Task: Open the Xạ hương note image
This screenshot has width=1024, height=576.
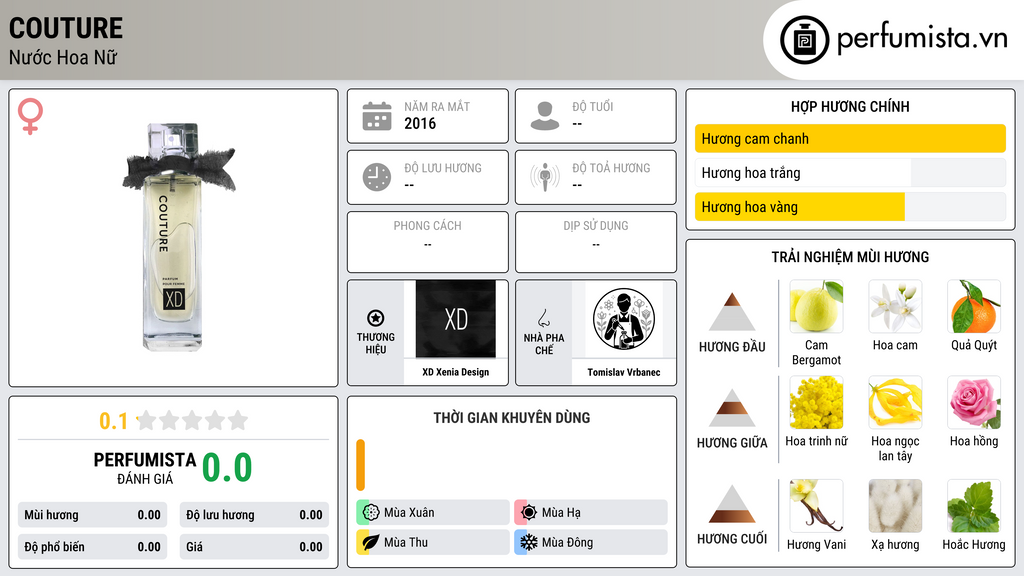Action: pyautogui.click(x=895, y=505)
